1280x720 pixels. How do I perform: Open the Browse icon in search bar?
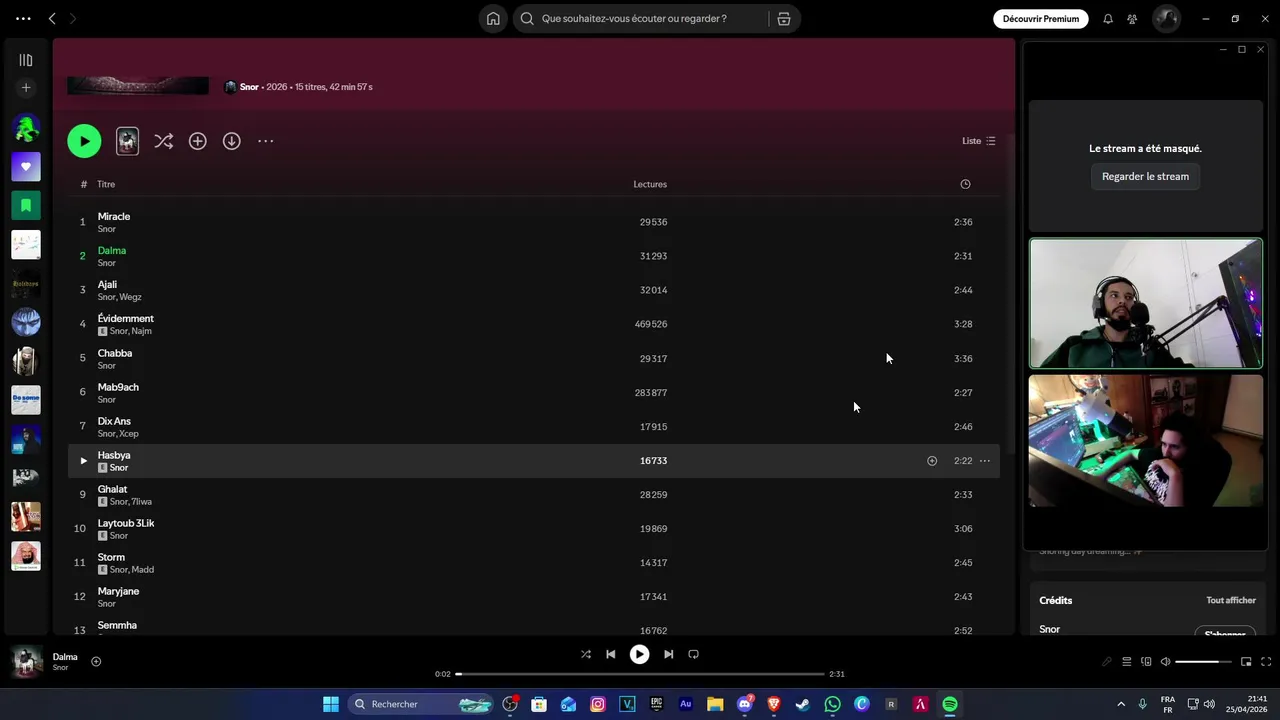click(x=784, y=19)
